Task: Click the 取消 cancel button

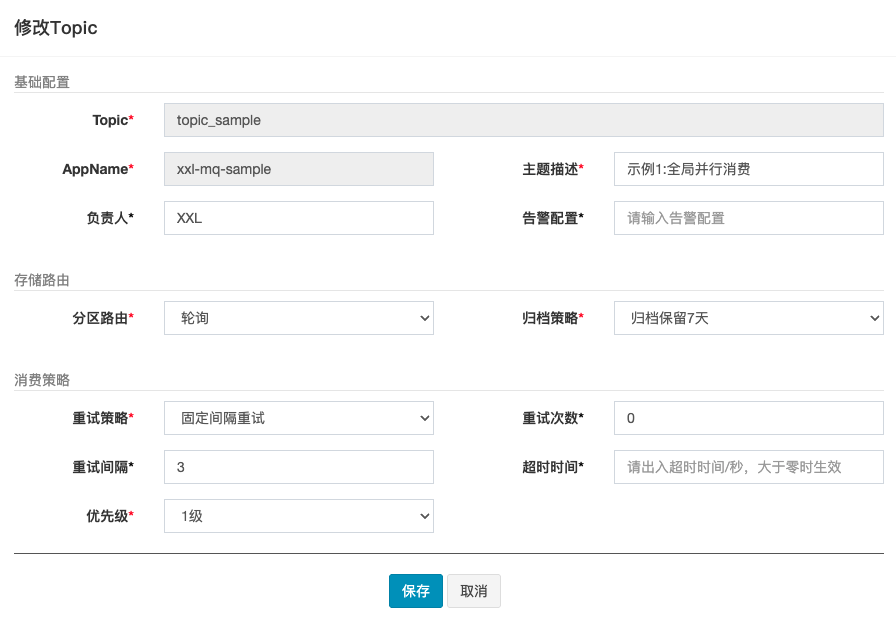Action: 474,591
